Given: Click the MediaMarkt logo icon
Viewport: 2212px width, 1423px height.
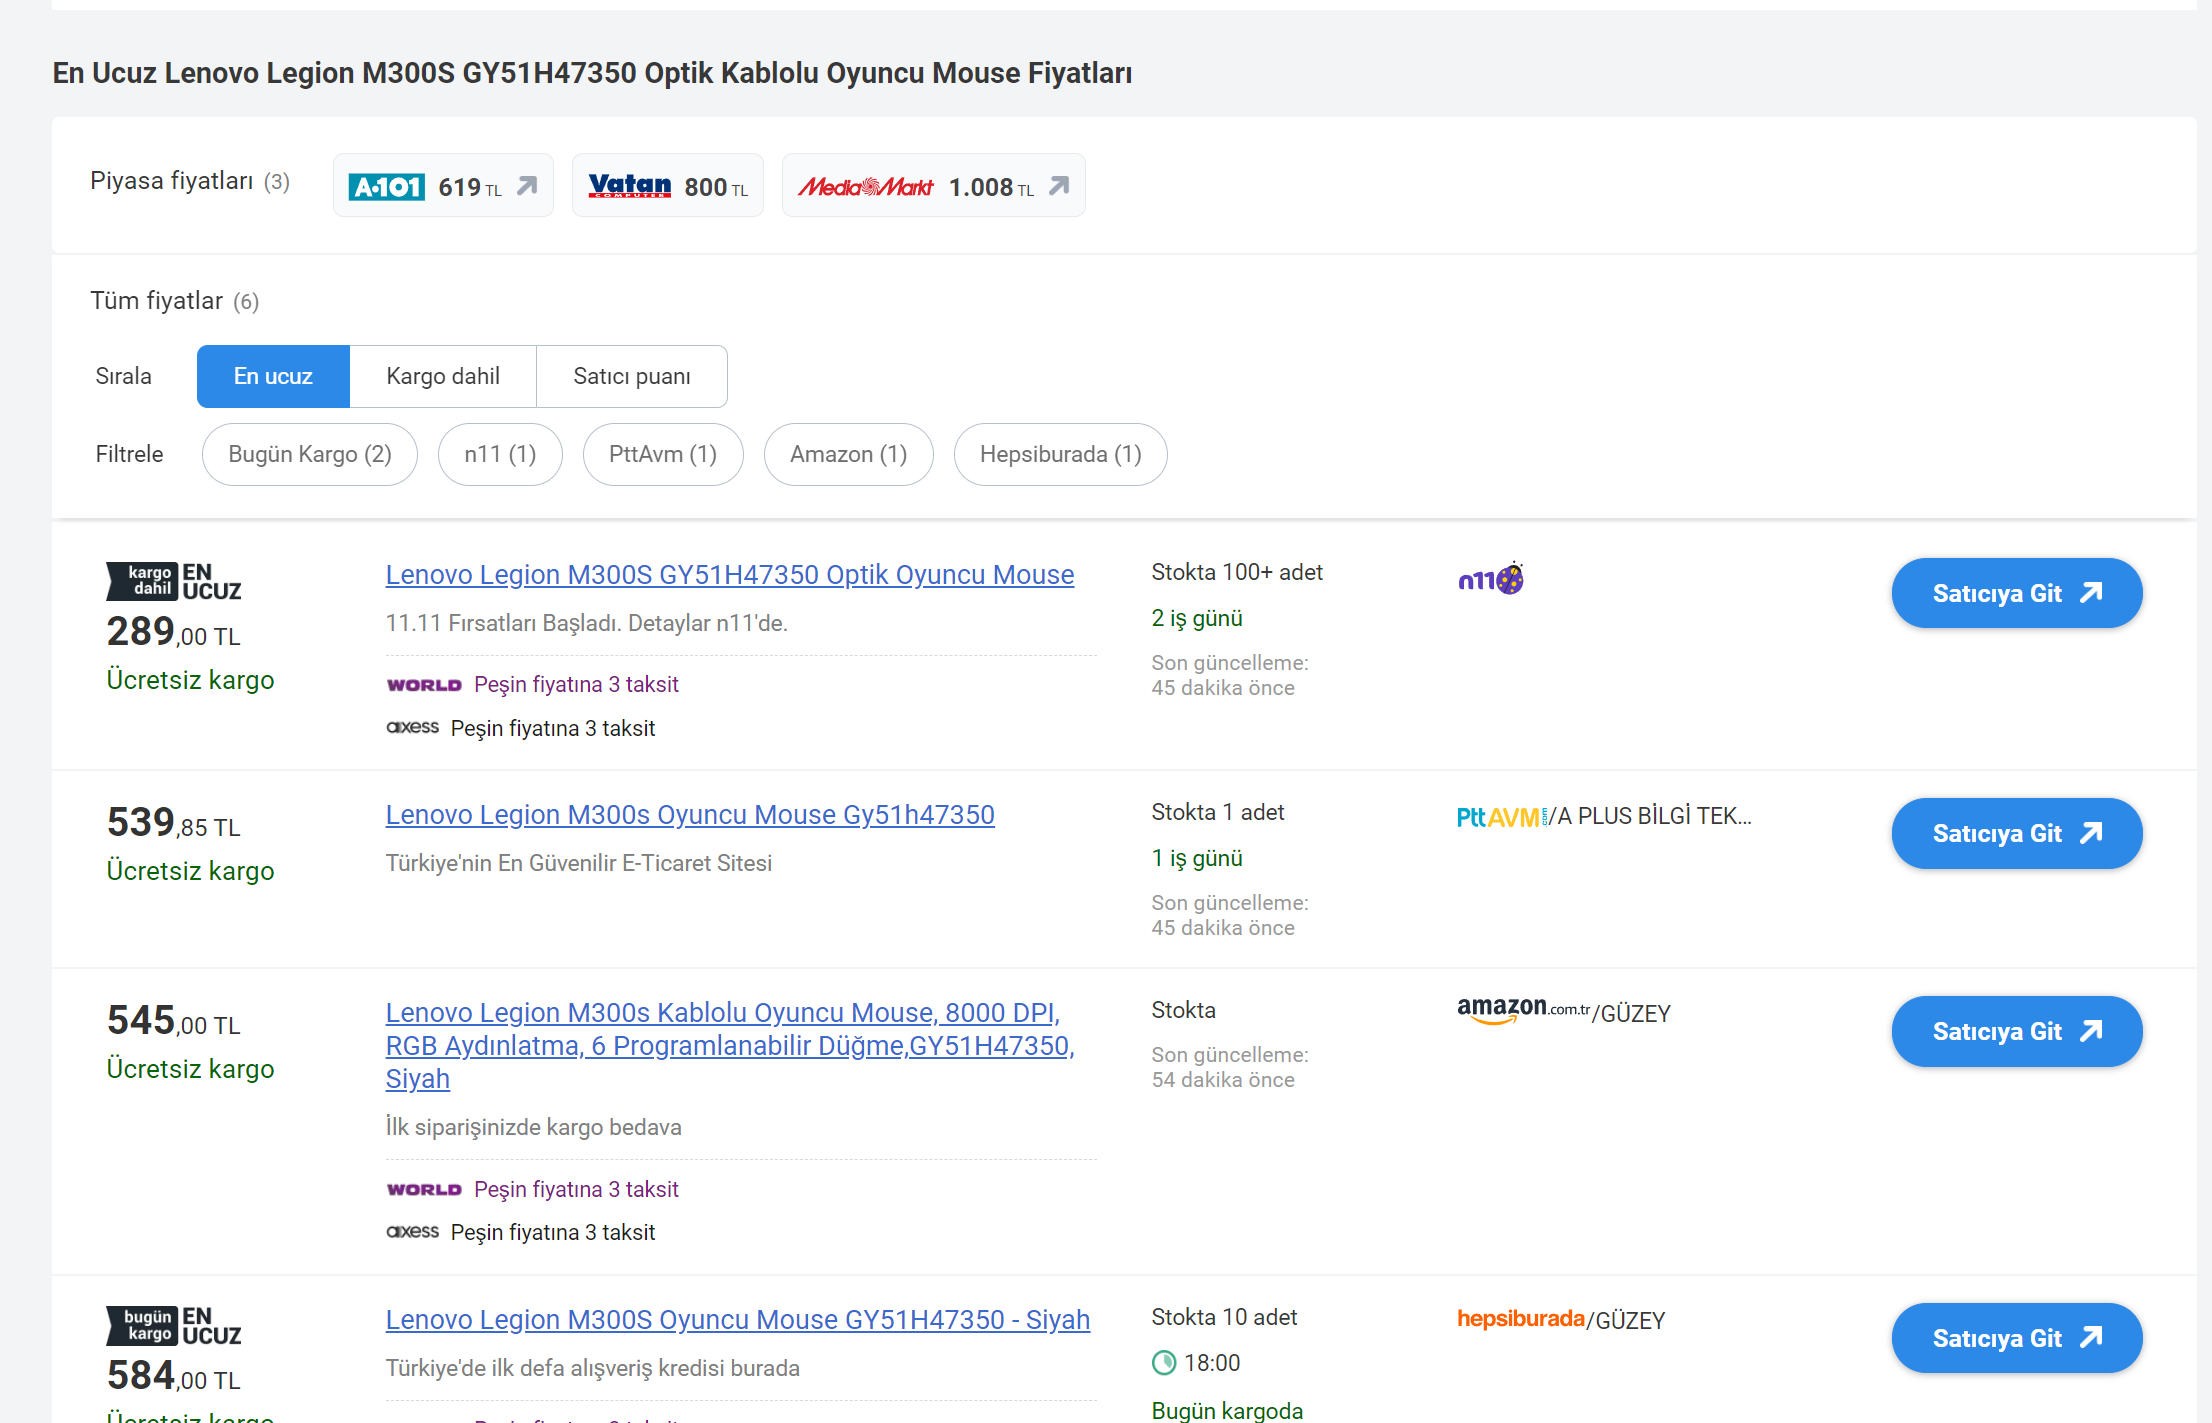Looking at the screenshot, I should coord(865,187).
